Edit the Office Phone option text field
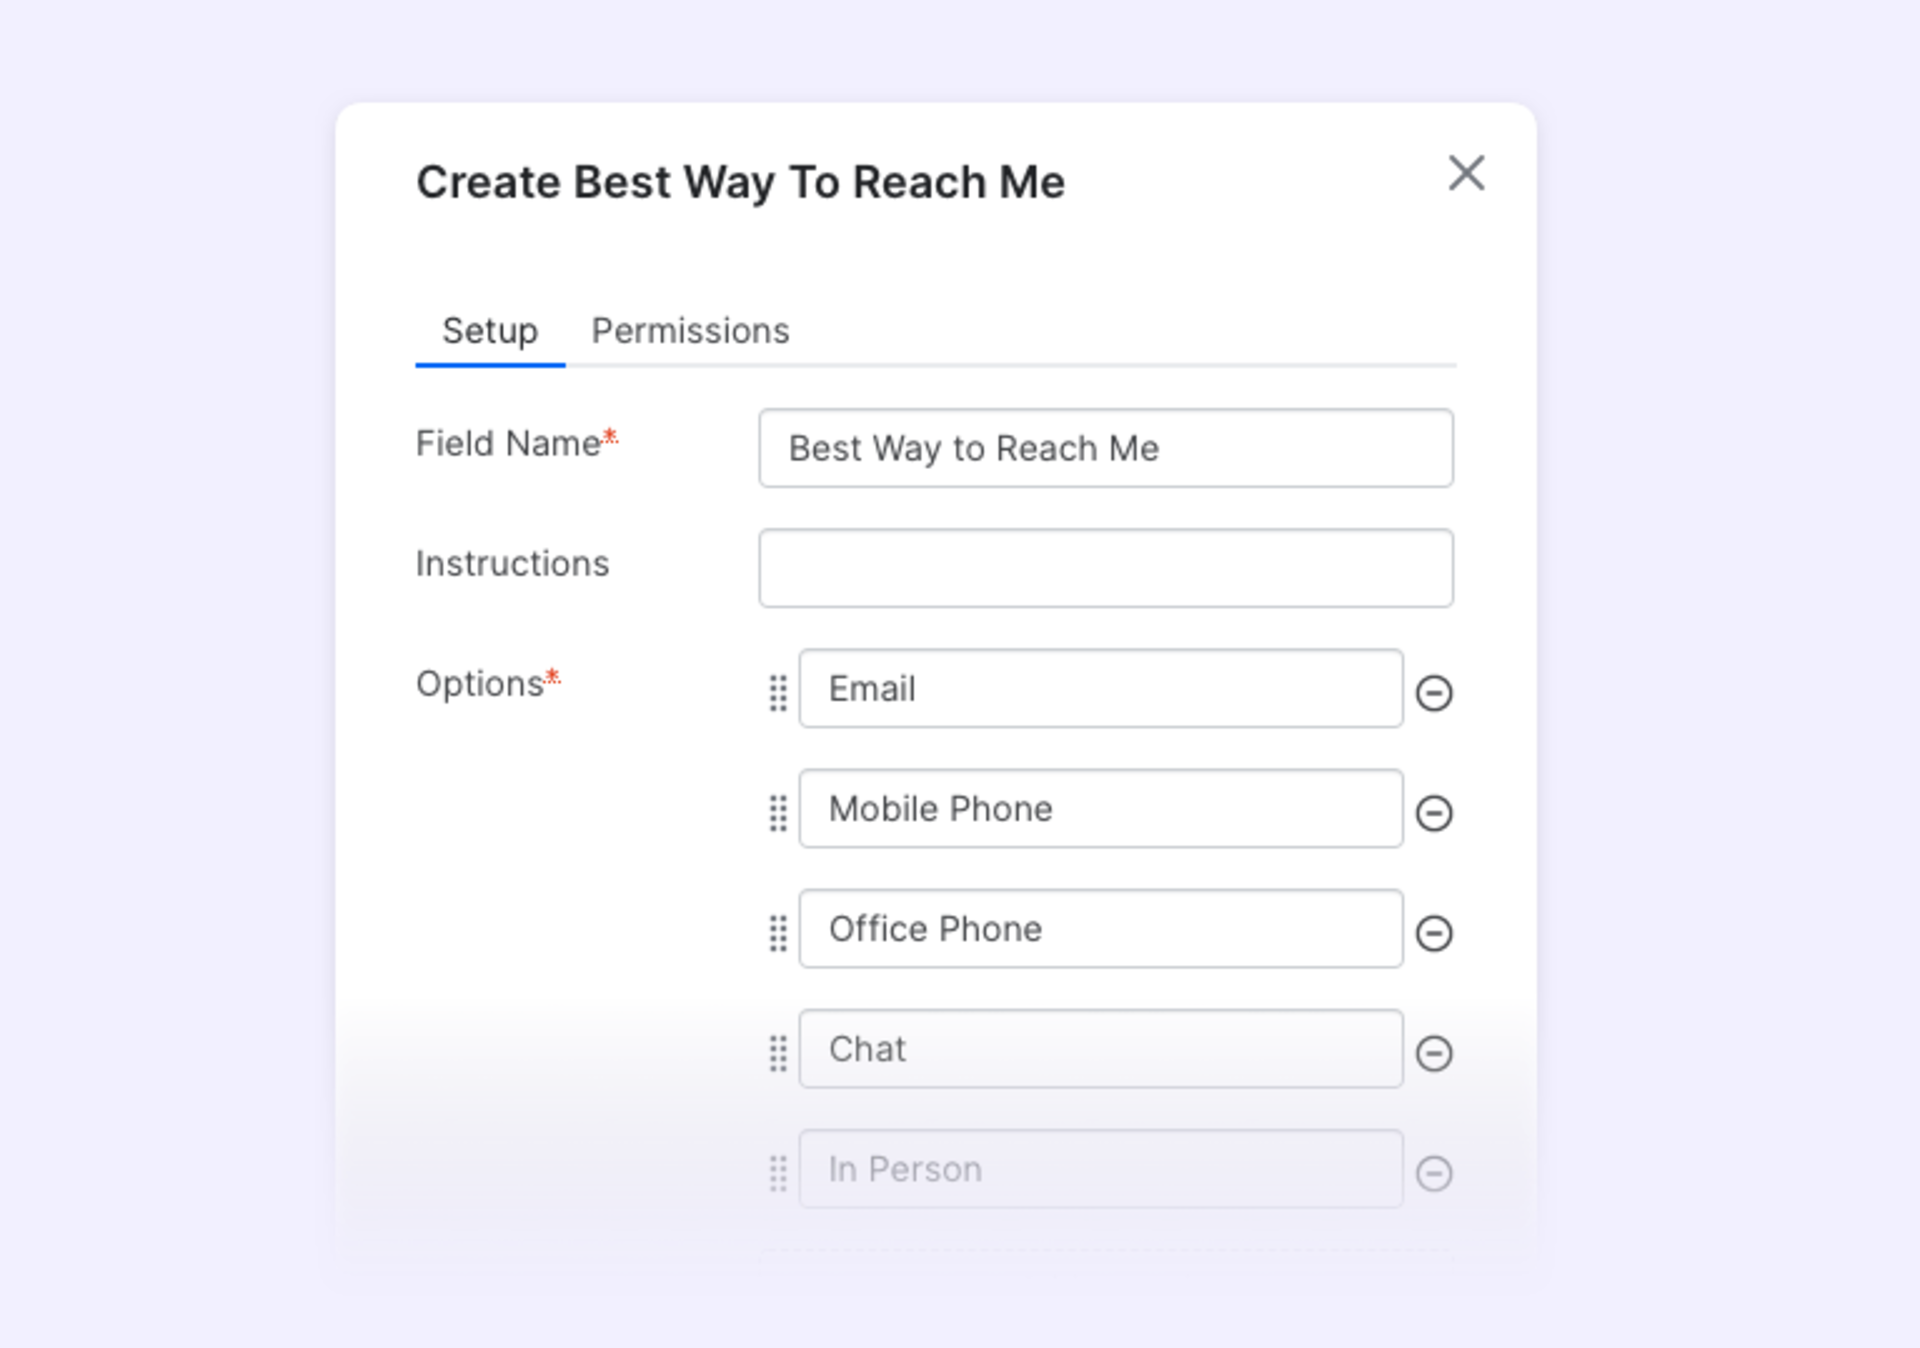 point(1102,928)
